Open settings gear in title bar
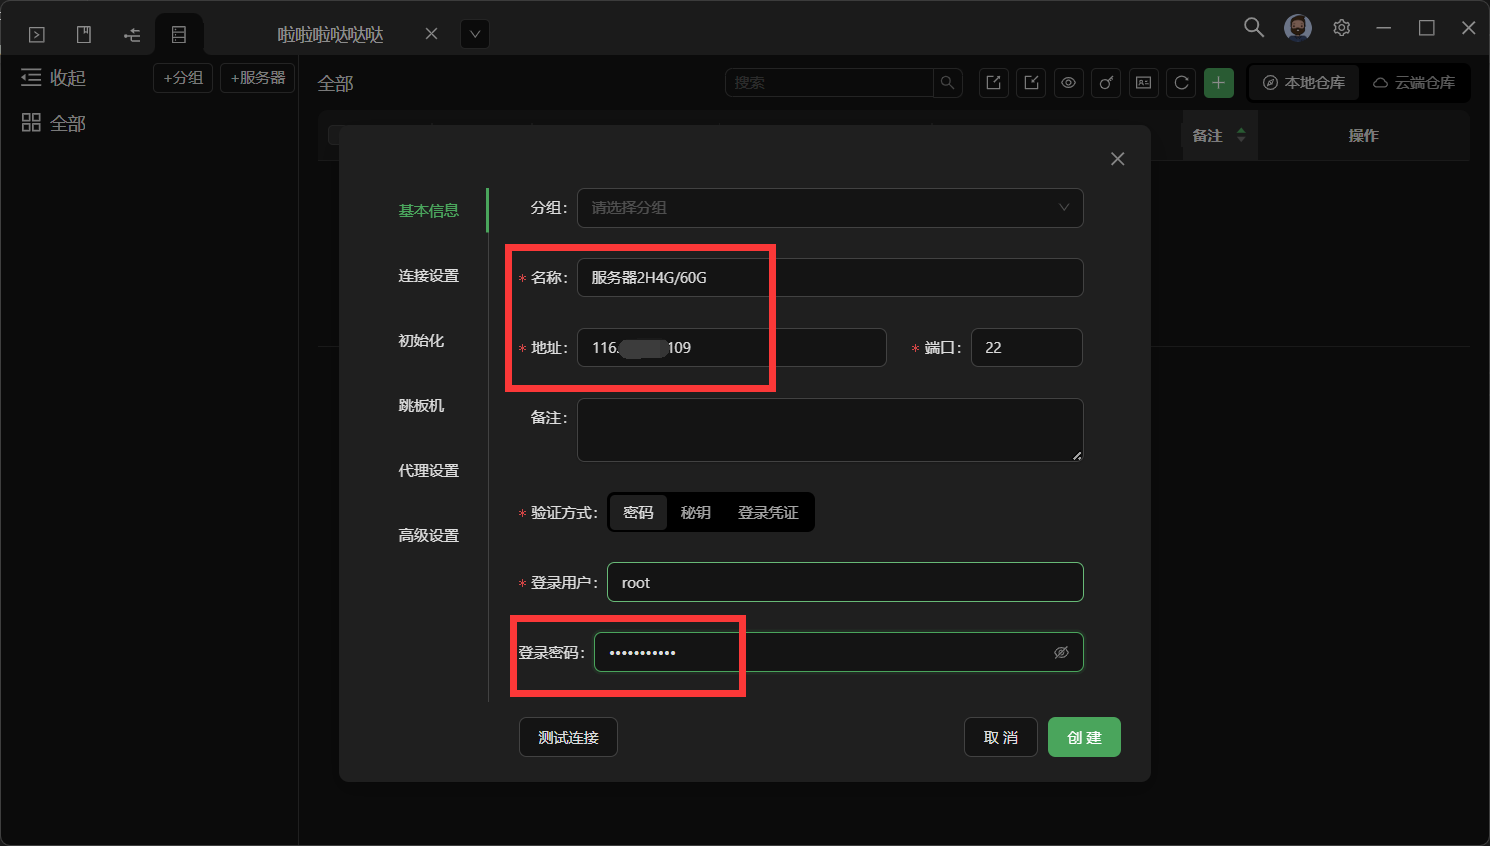The image size is (1490, 846). [x=1341, y=28]
